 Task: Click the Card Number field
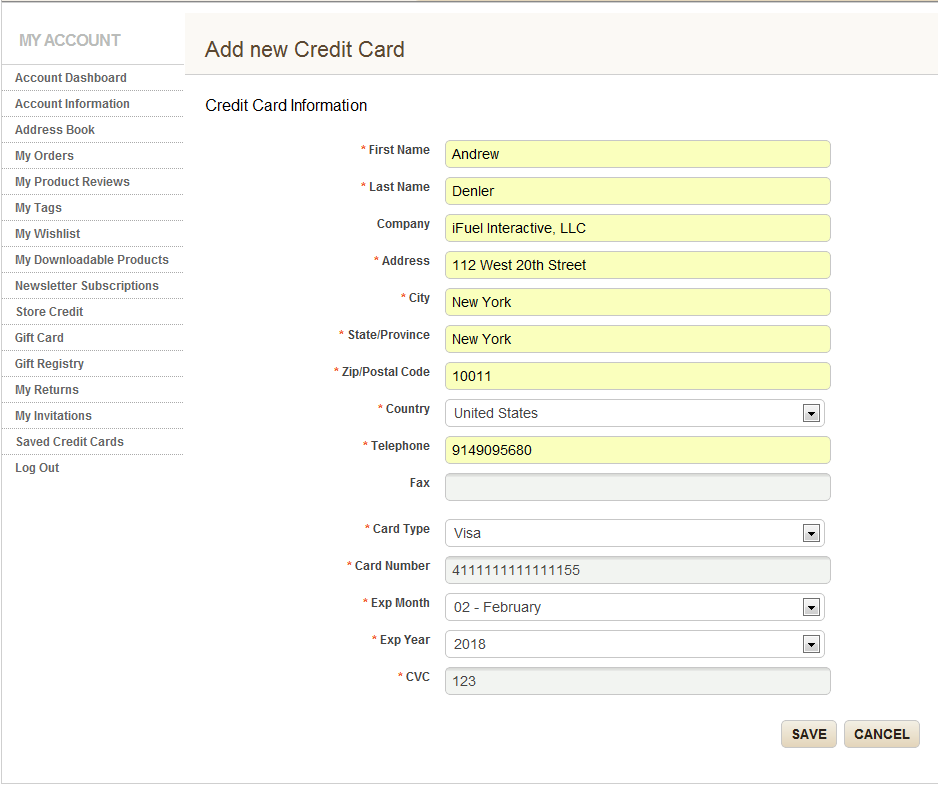(638, 571)
